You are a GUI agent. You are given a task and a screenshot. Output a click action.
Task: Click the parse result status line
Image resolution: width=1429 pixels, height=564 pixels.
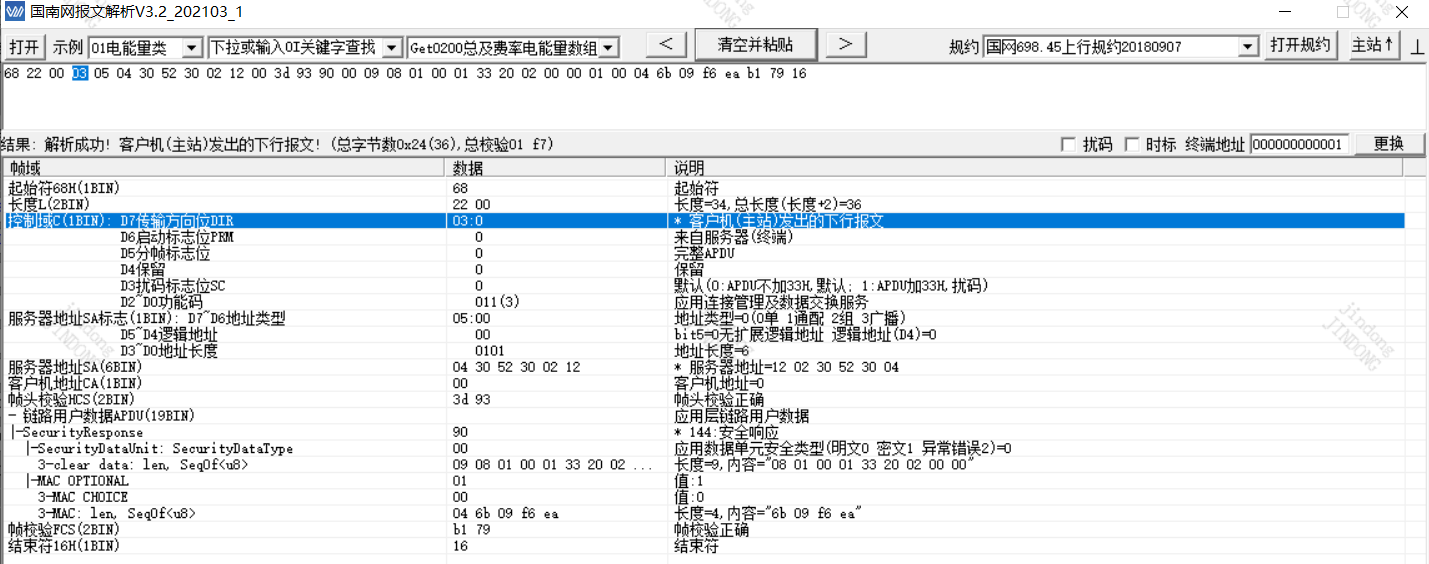coord(277,145)
